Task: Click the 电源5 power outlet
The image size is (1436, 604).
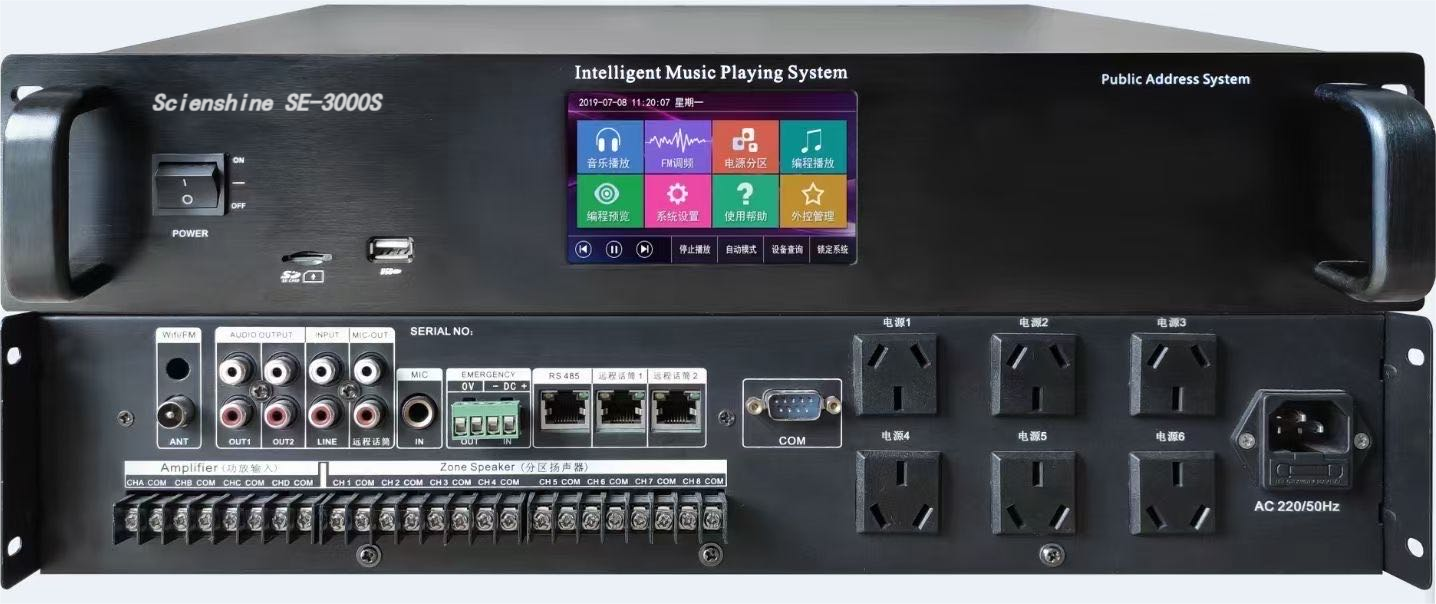Action: pyautogui.click(x=1034, y=491)
